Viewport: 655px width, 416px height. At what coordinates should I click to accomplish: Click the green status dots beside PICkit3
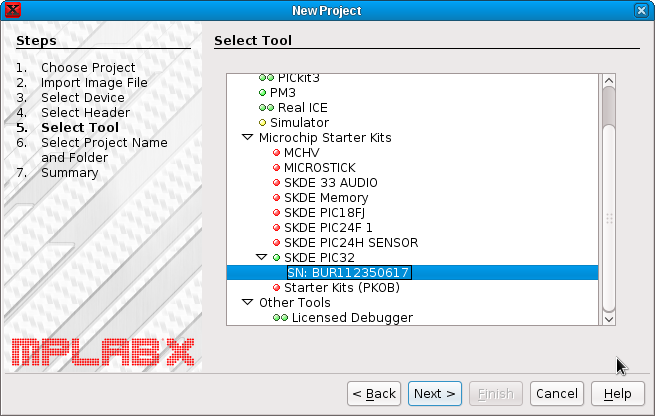(266, 78)
